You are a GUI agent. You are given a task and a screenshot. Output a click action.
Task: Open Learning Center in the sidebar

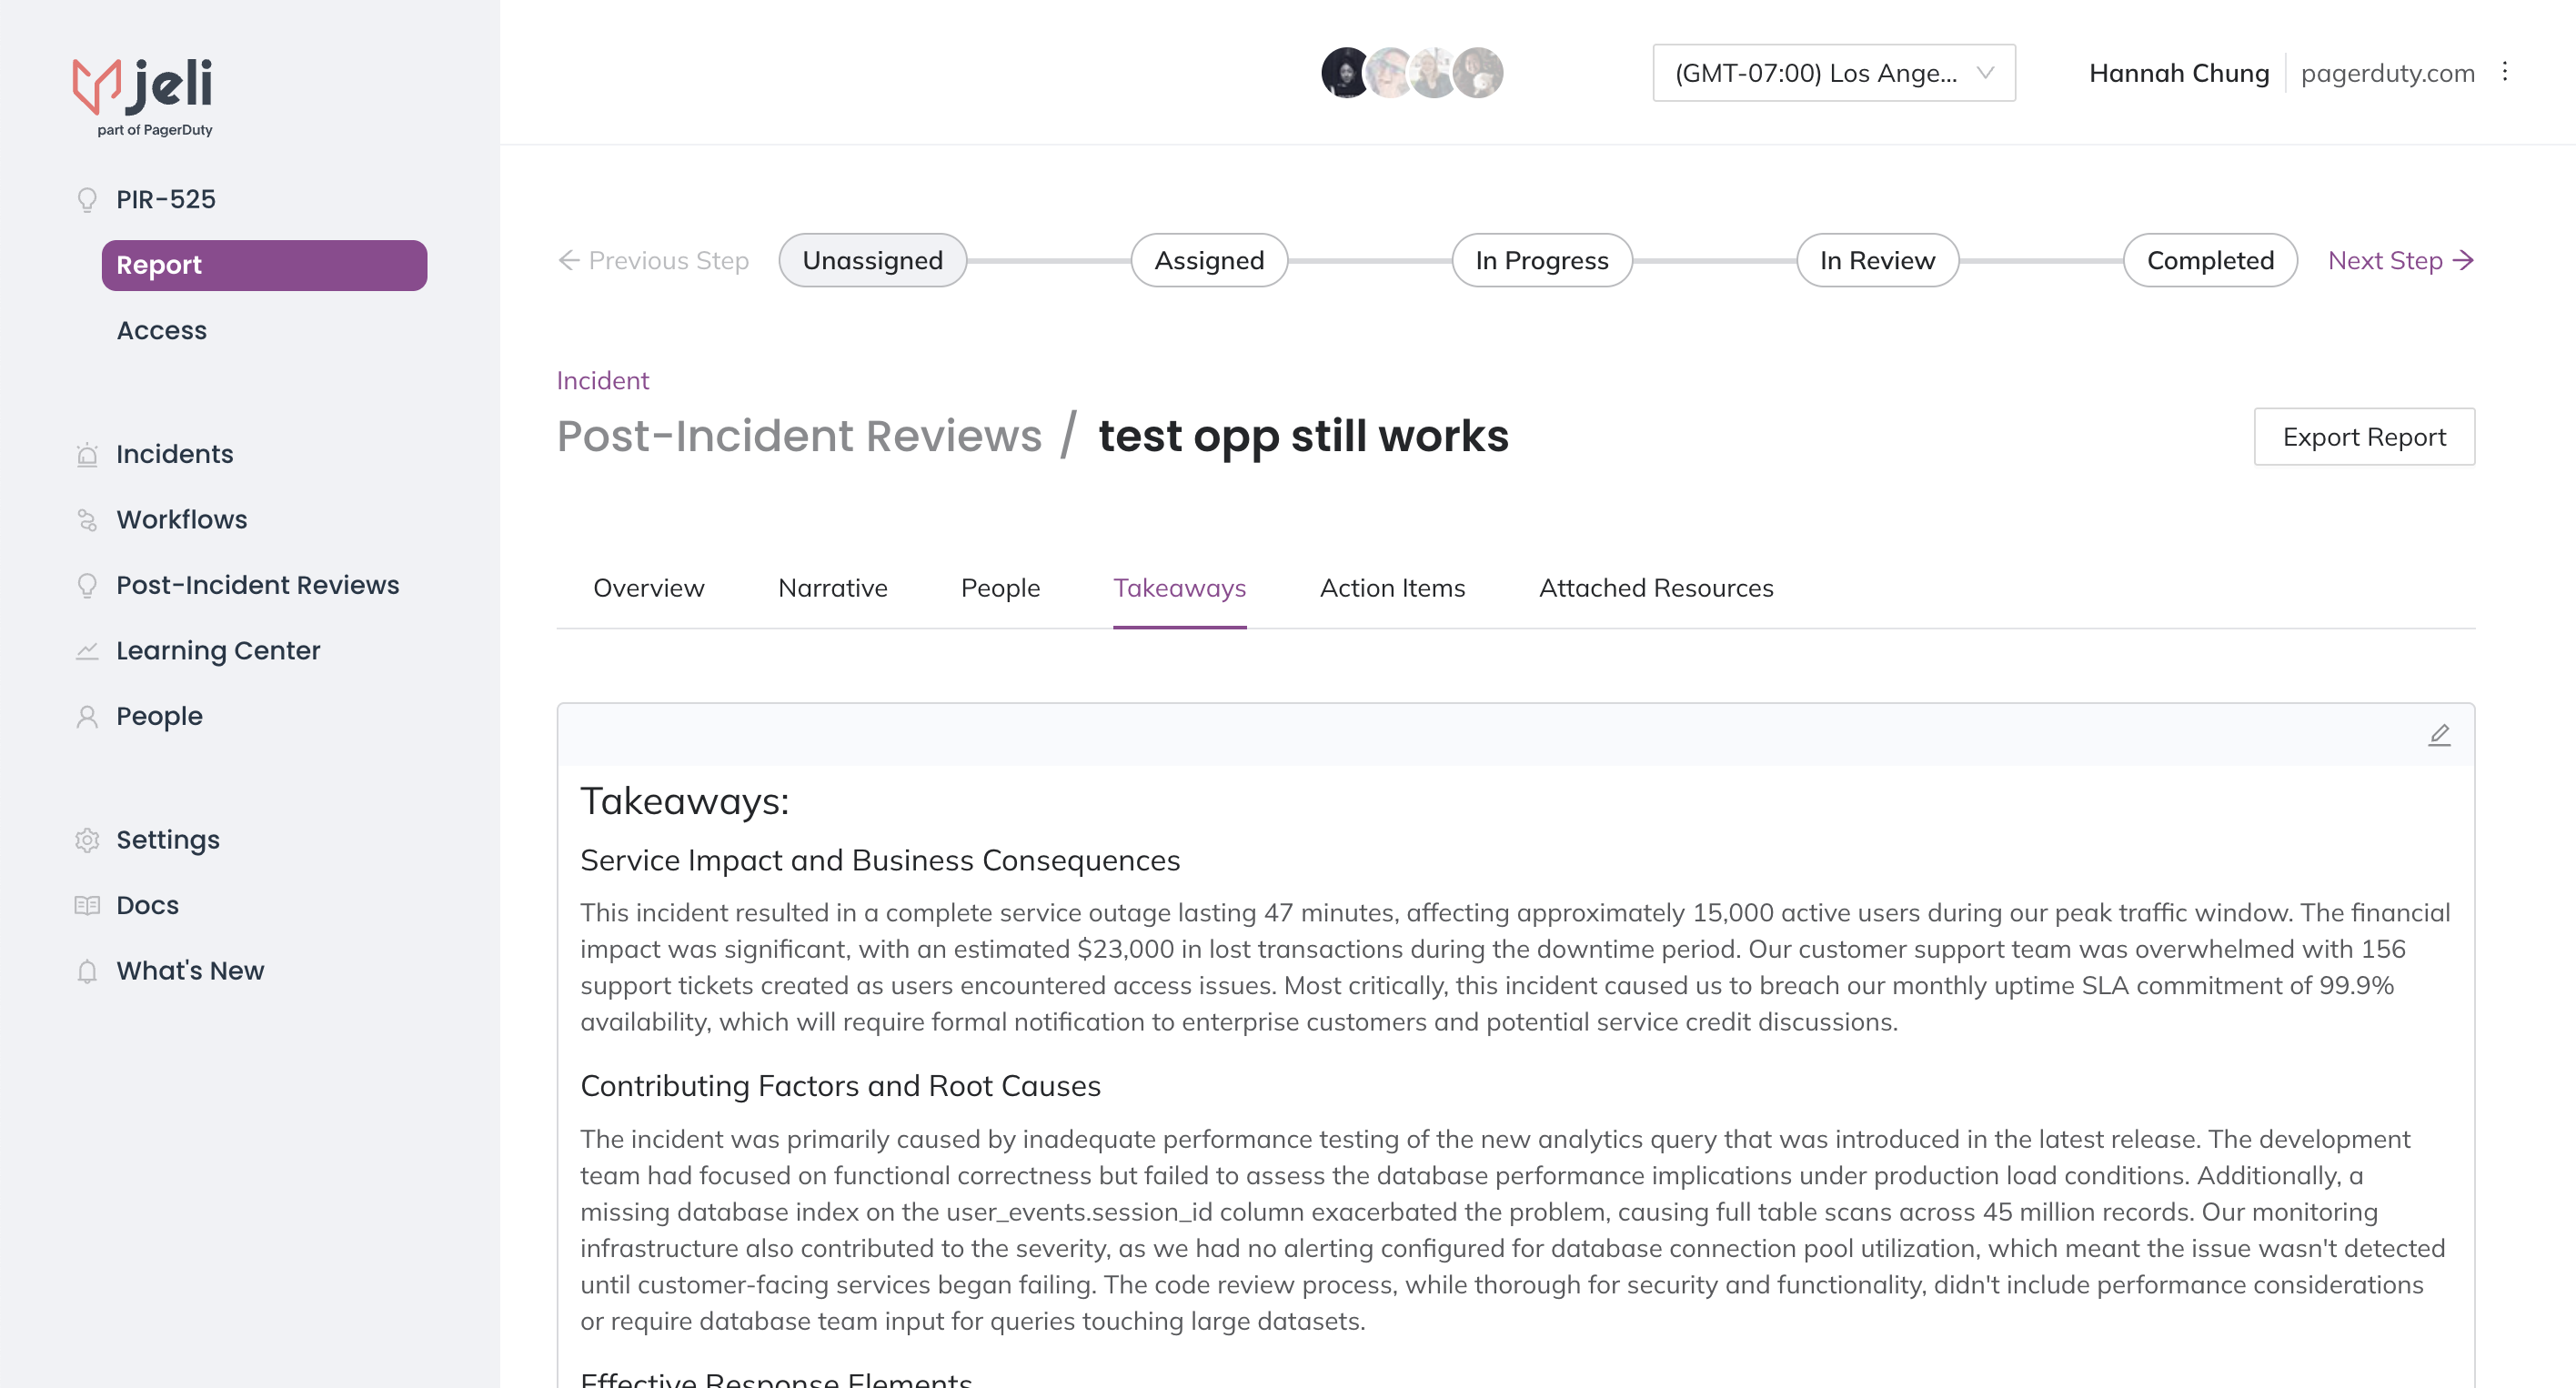[x=218, y=651]
